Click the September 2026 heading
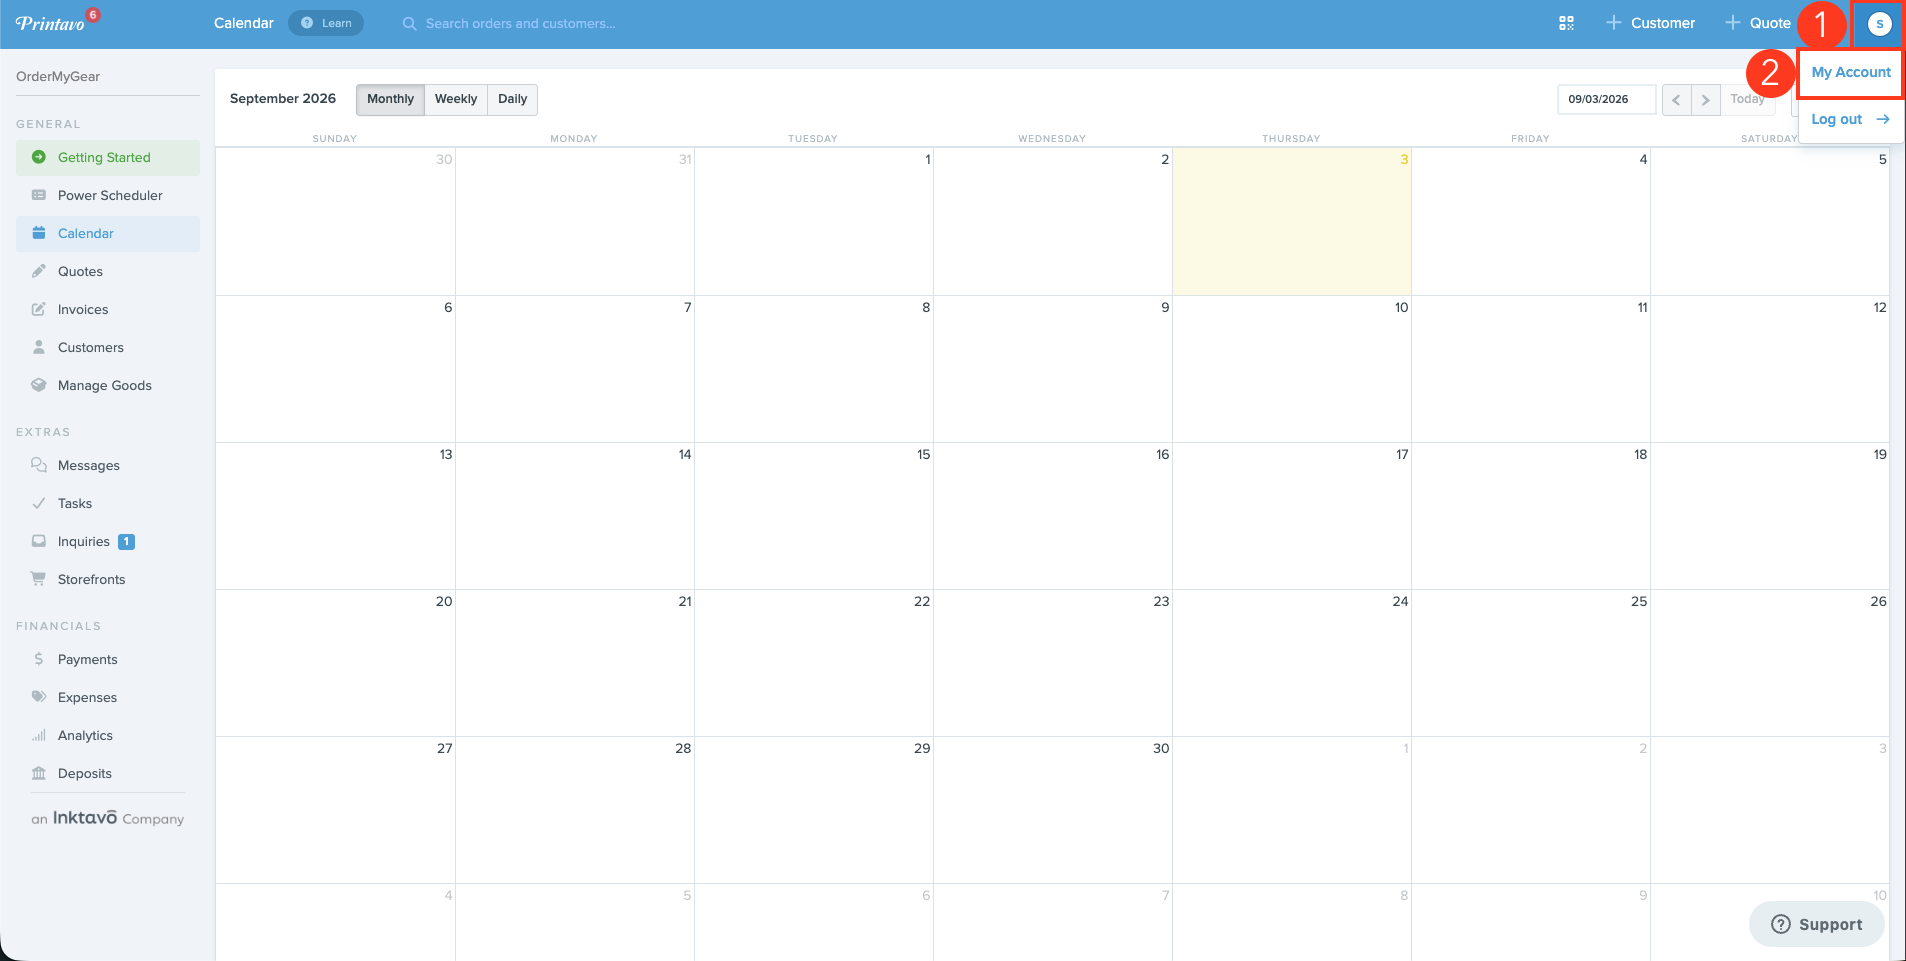The height and width of the screenshot is (961, 1906). [x=283, y=98]
